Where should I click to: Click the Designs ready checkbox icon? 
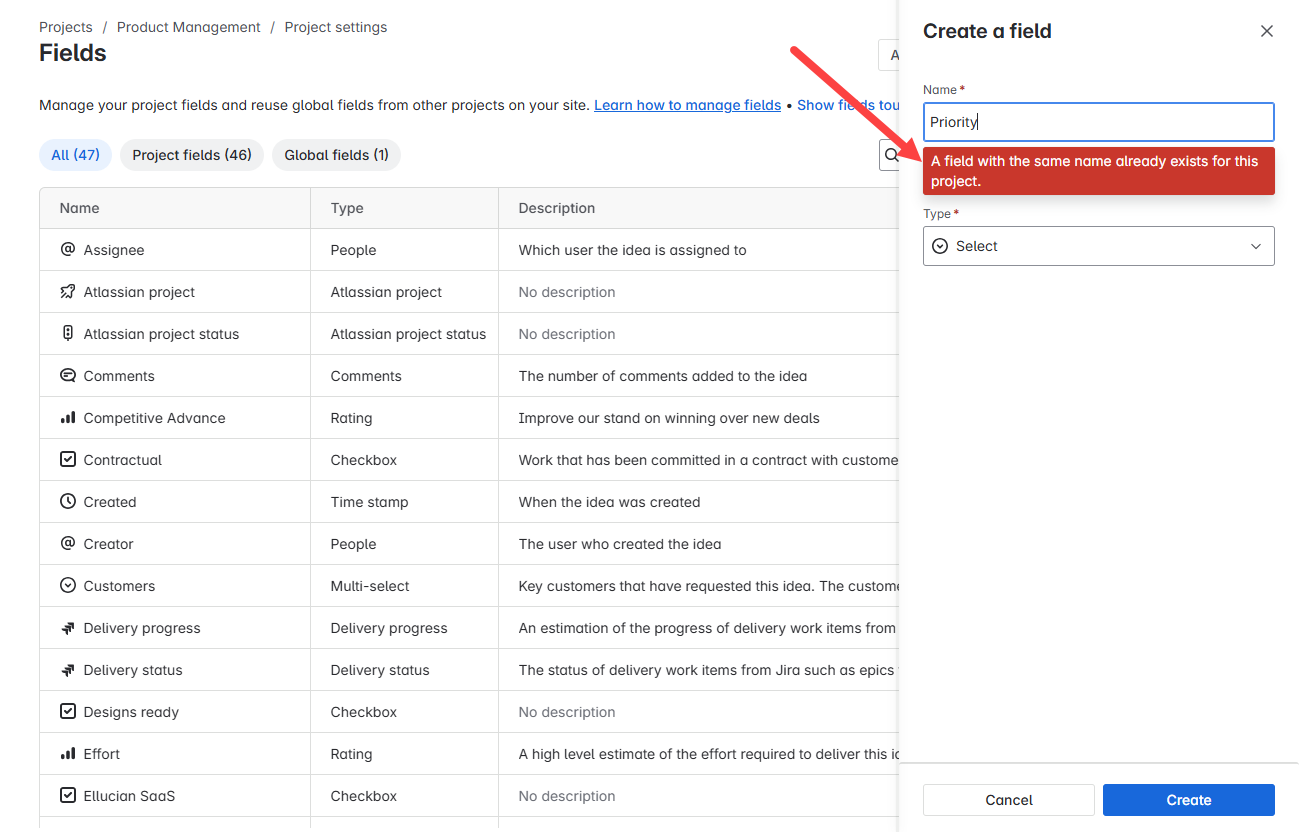68,712
